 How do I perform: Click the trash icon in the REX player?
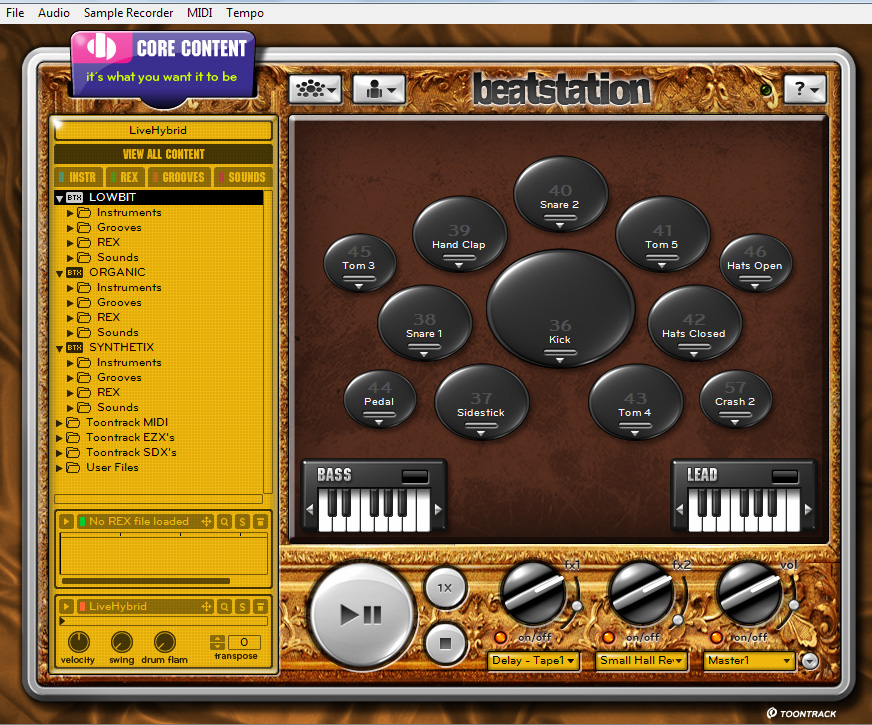click(x=260, y=522)
